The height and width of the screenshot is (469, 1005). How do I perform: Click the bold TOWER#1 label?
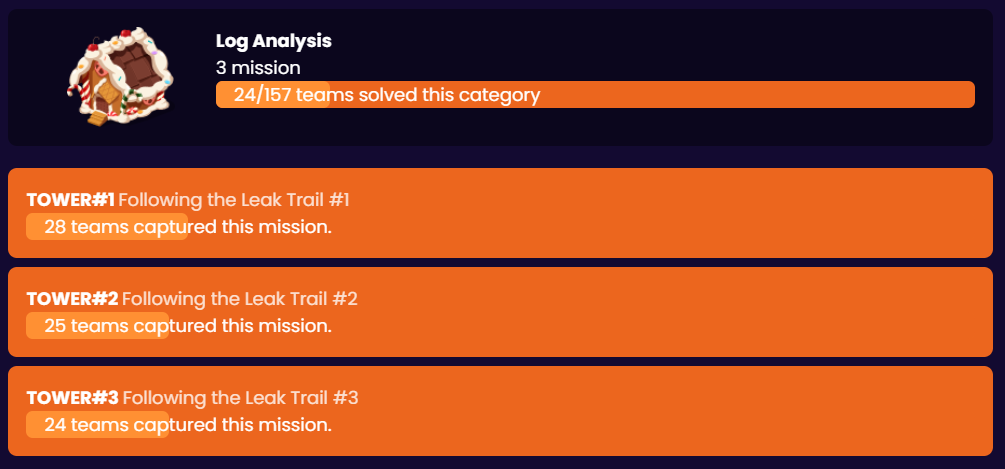[x=71, y=200]
